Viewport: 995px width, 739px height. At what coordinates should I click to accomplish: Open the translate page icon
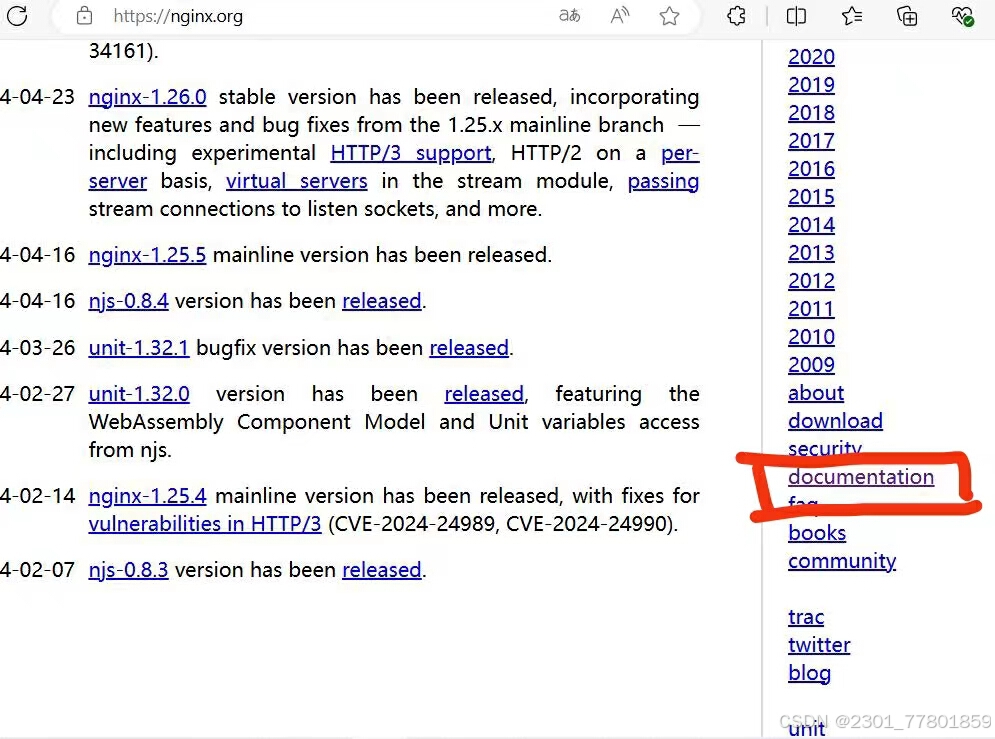[x=569, y=15]
